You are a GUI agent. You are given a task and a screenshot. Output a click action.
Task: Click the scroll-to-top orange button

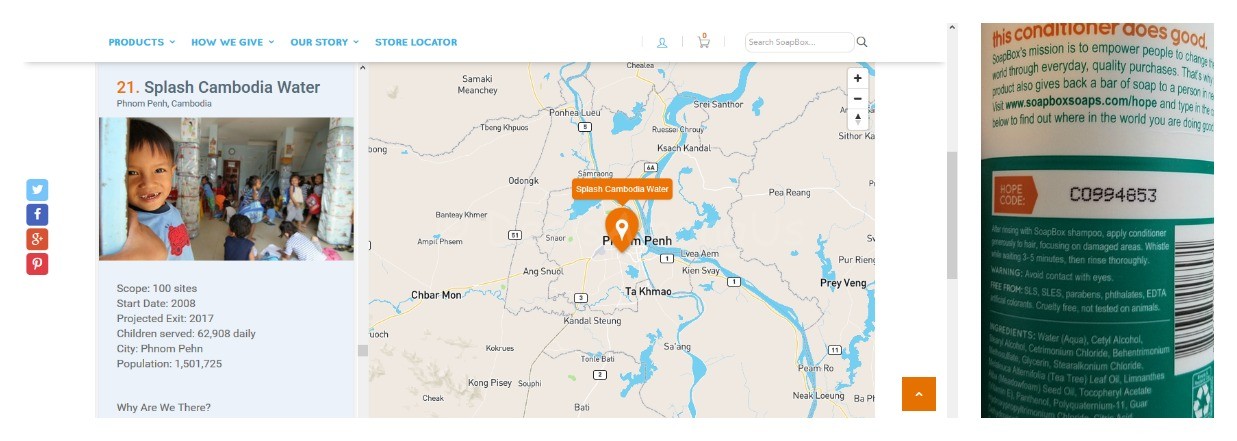(x=918, y=394)
